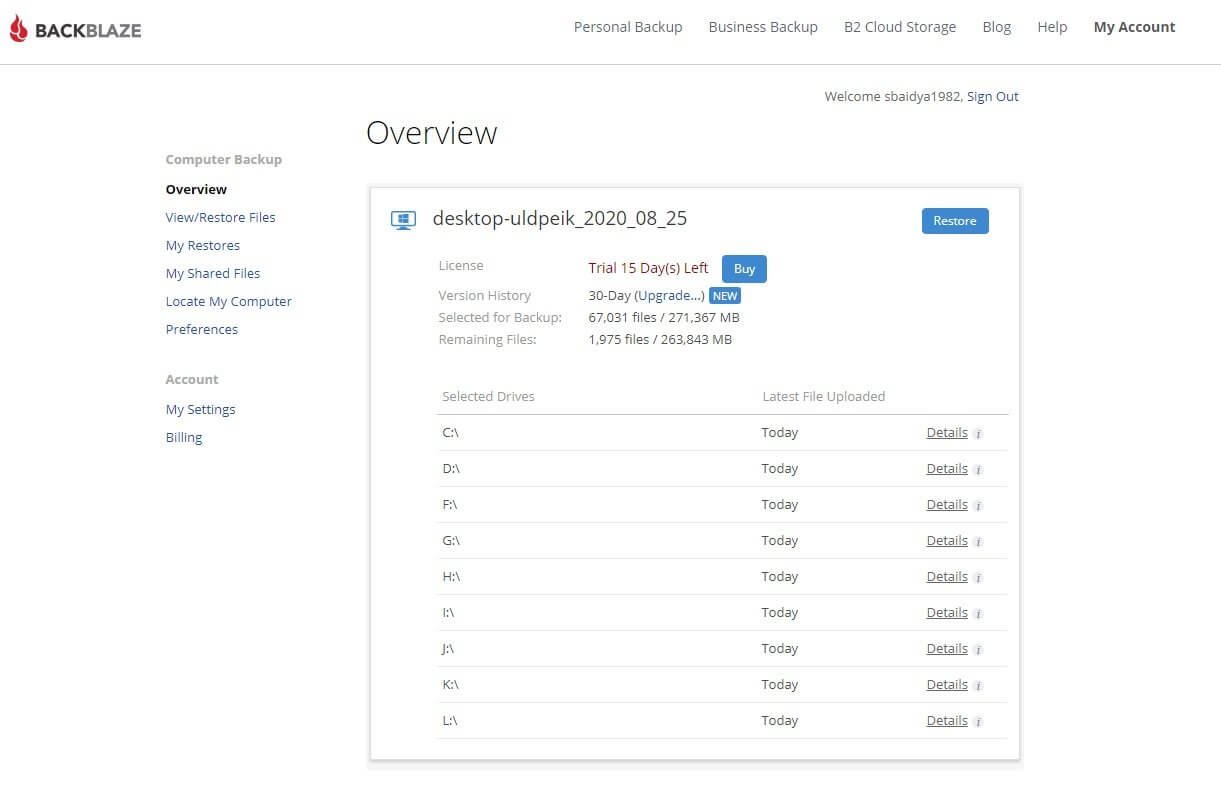Open Preferences in the sidebar
Screen dimensions: 1221x808
tap(202, 329)
